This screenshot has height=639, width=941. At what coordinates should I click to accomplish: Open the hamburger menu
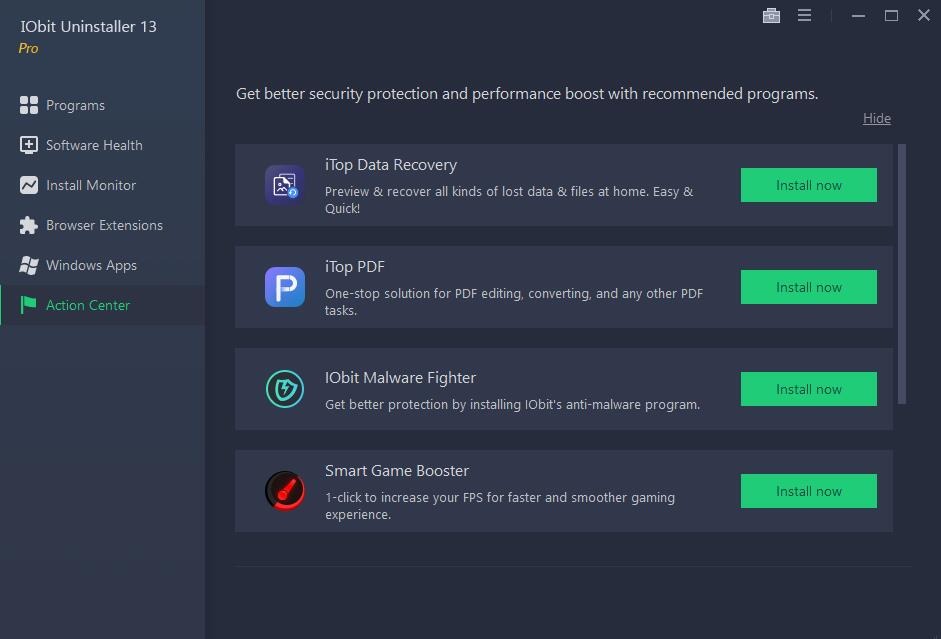coord(805,15)
